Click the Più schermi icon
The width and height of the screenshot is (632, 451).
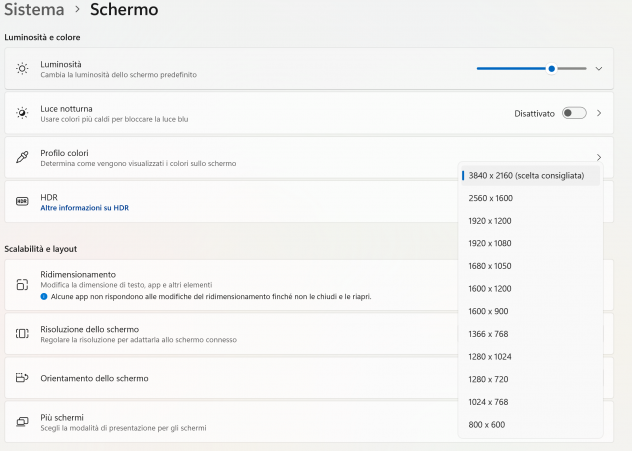tap(22, 422)
